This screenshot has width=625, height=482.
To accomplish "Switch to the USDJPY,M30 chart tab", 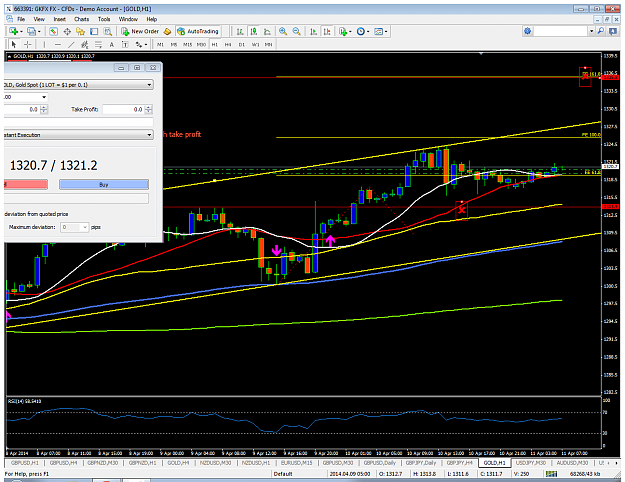I will [x=531, y=463].
